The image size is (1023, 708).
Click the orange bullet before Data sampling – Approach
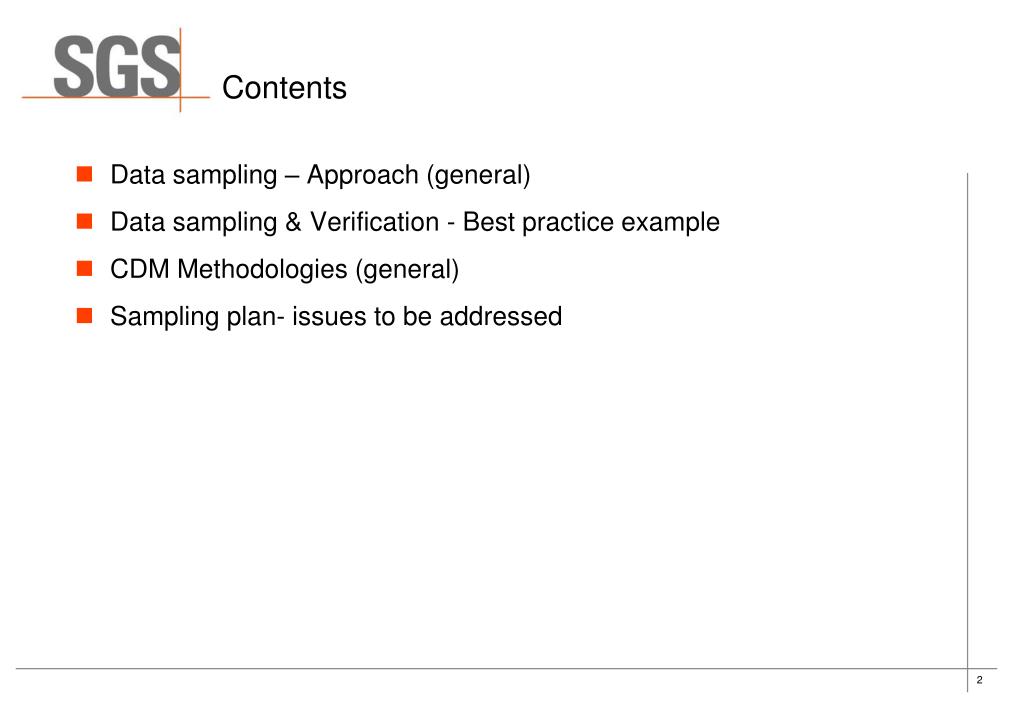(x=84, y=174)
